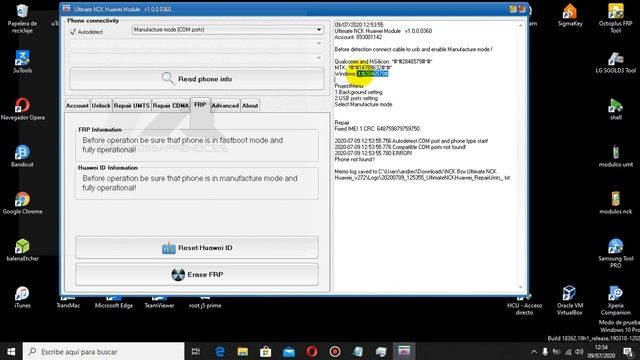640x360 pixels.
Task: Open the Repair CDMA tab
Action: pyautogui.click(x=171, y=106)
